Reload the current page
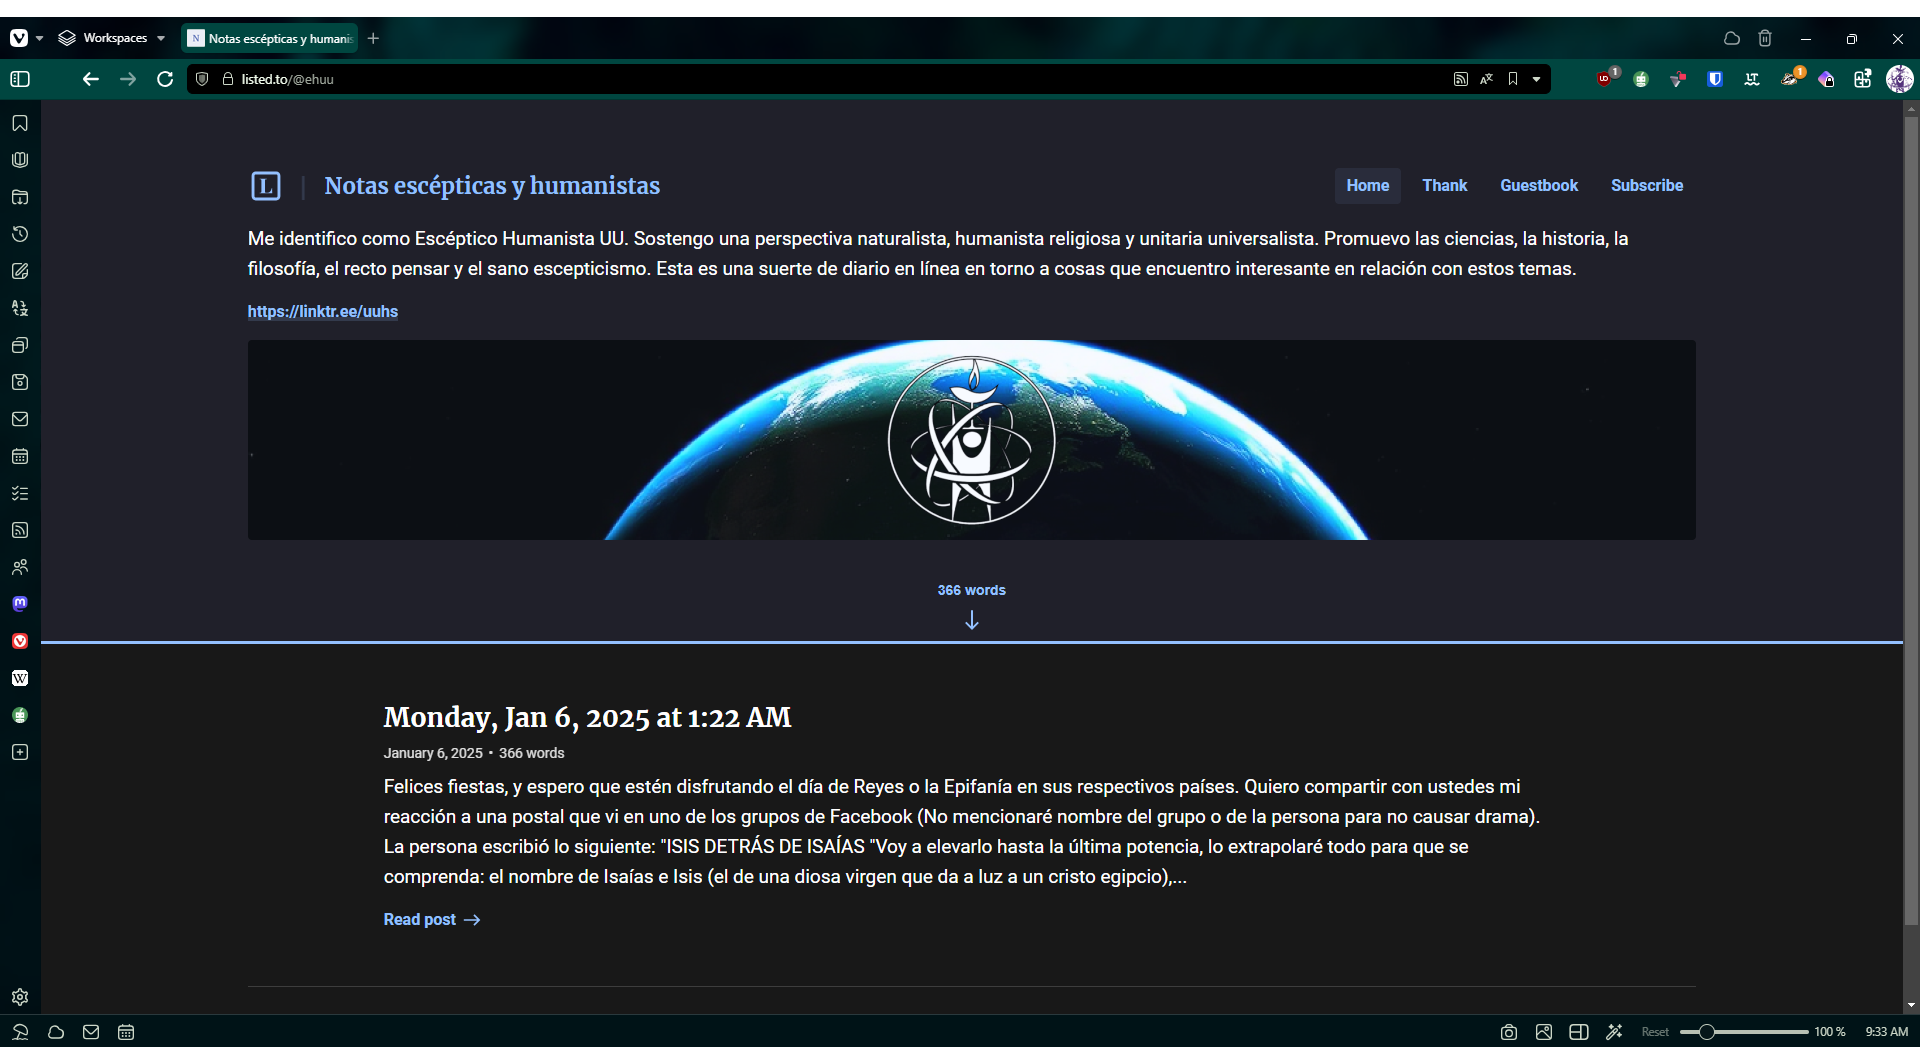This screenshot has width=1920, height=1047. point(165,79)
